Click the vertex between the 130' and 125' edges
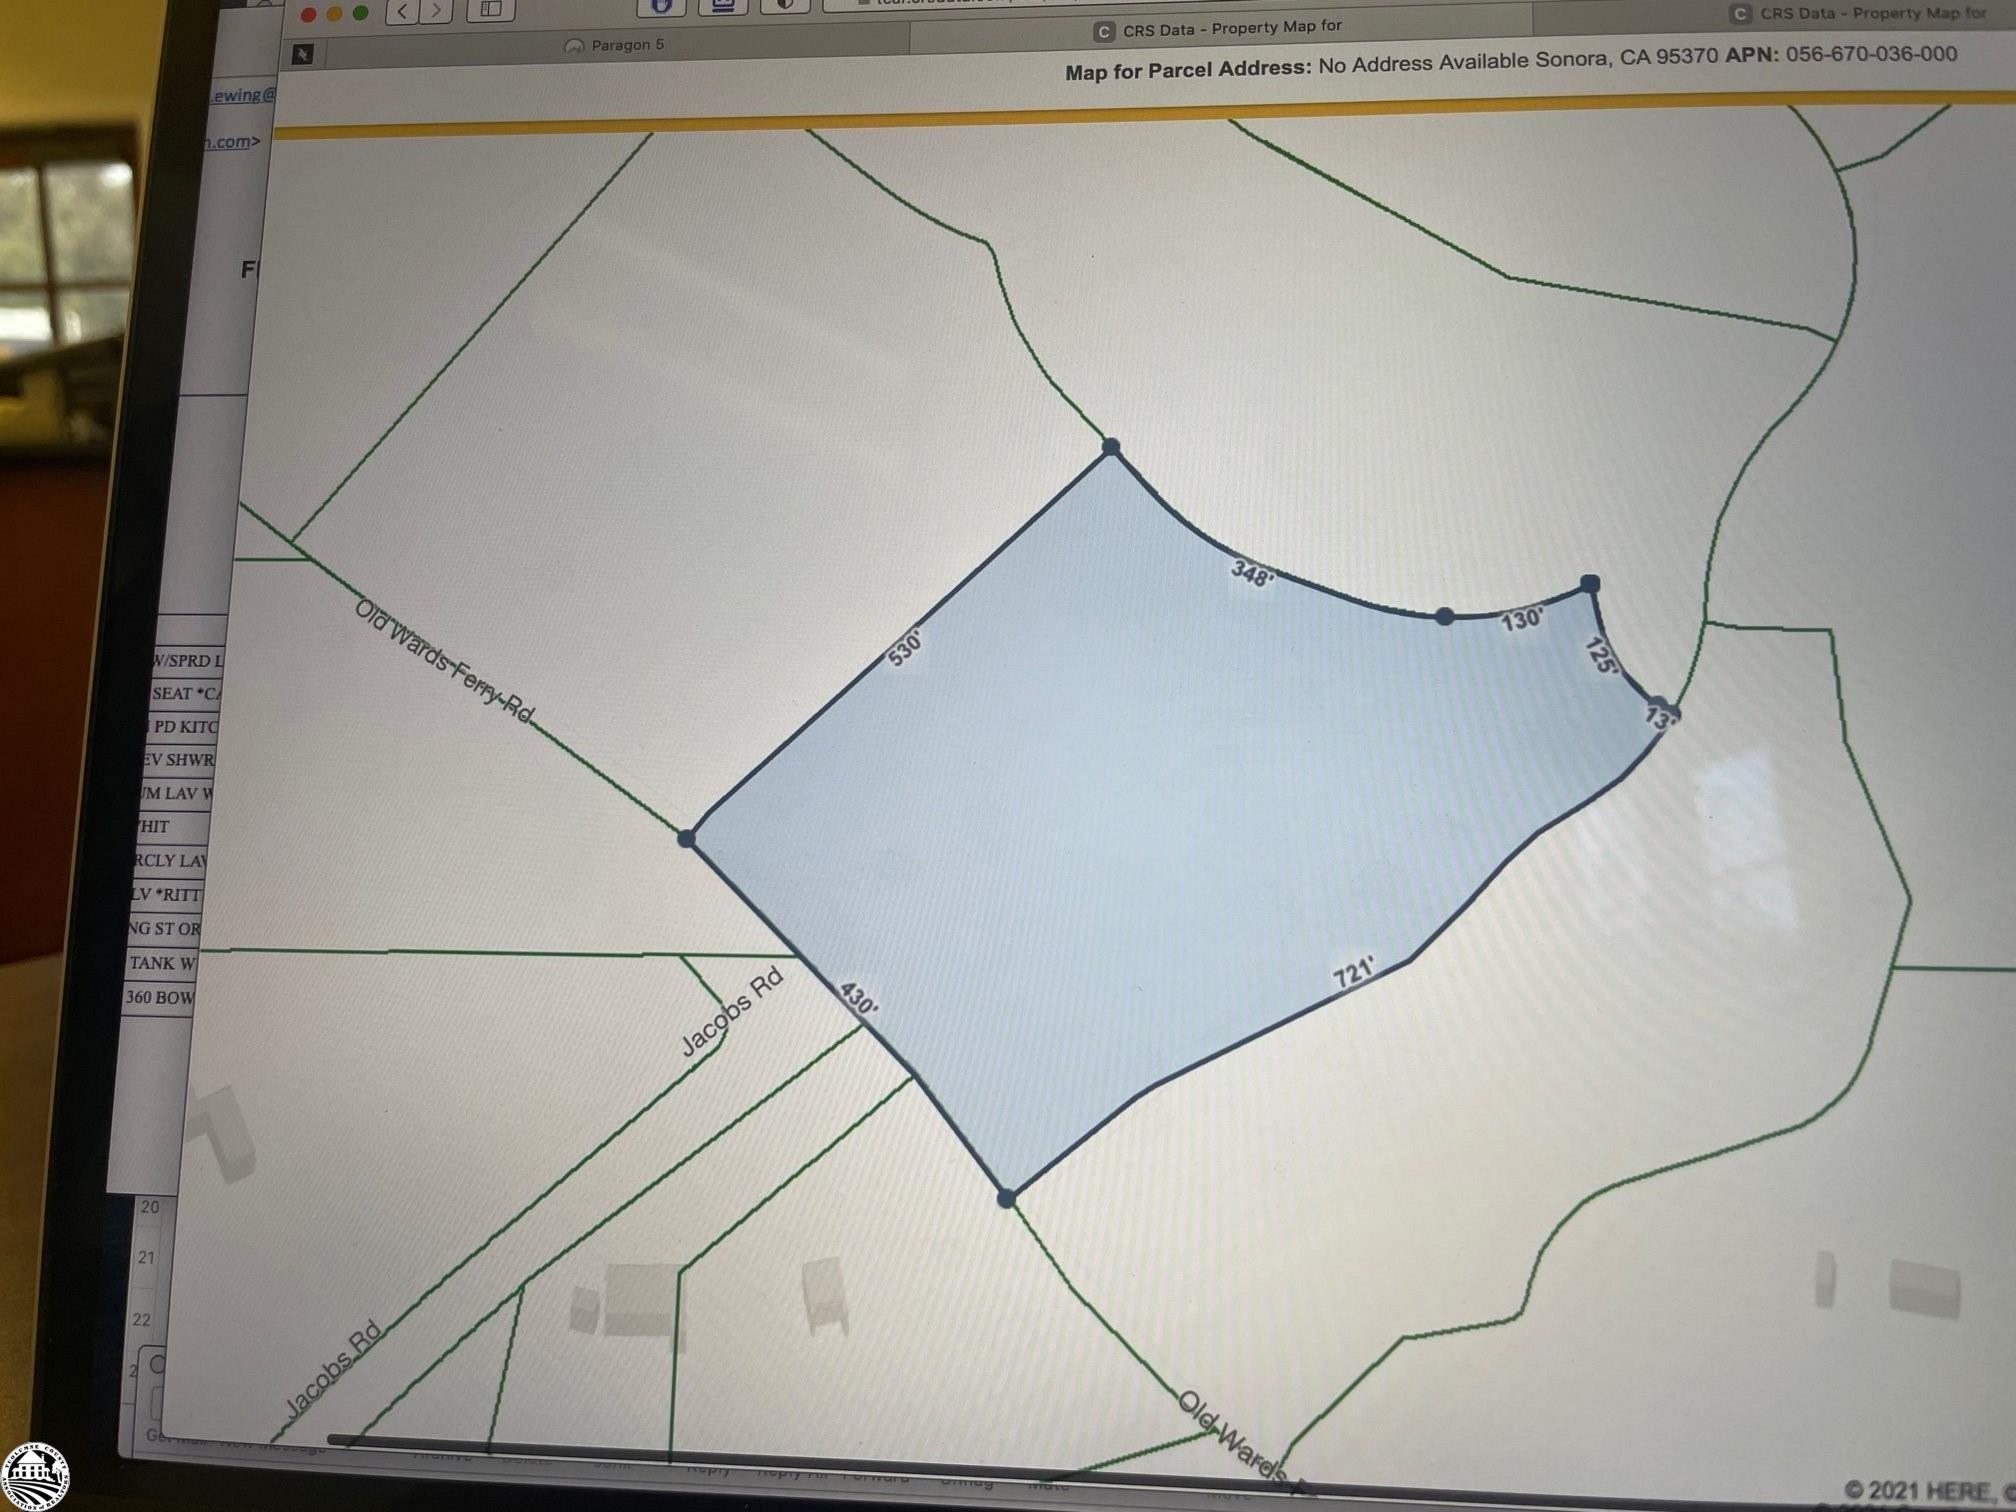The image size is (2016, 1512). click(x=1590, y=583)
